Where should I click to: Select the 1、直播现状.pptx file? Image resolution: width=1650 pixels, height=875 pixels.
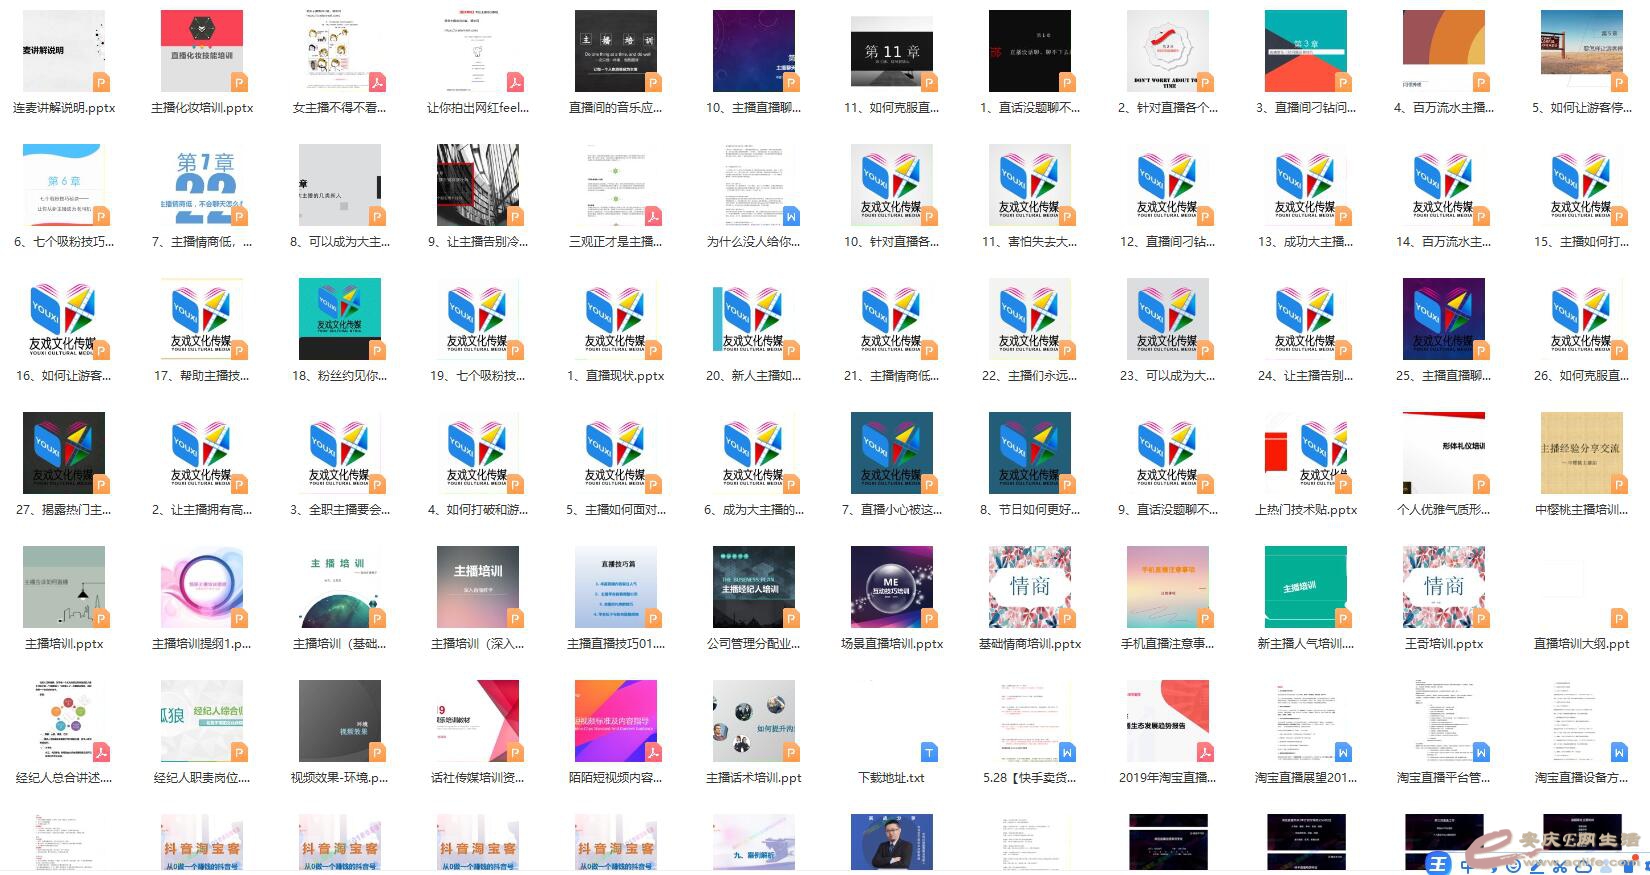point(615,320)
